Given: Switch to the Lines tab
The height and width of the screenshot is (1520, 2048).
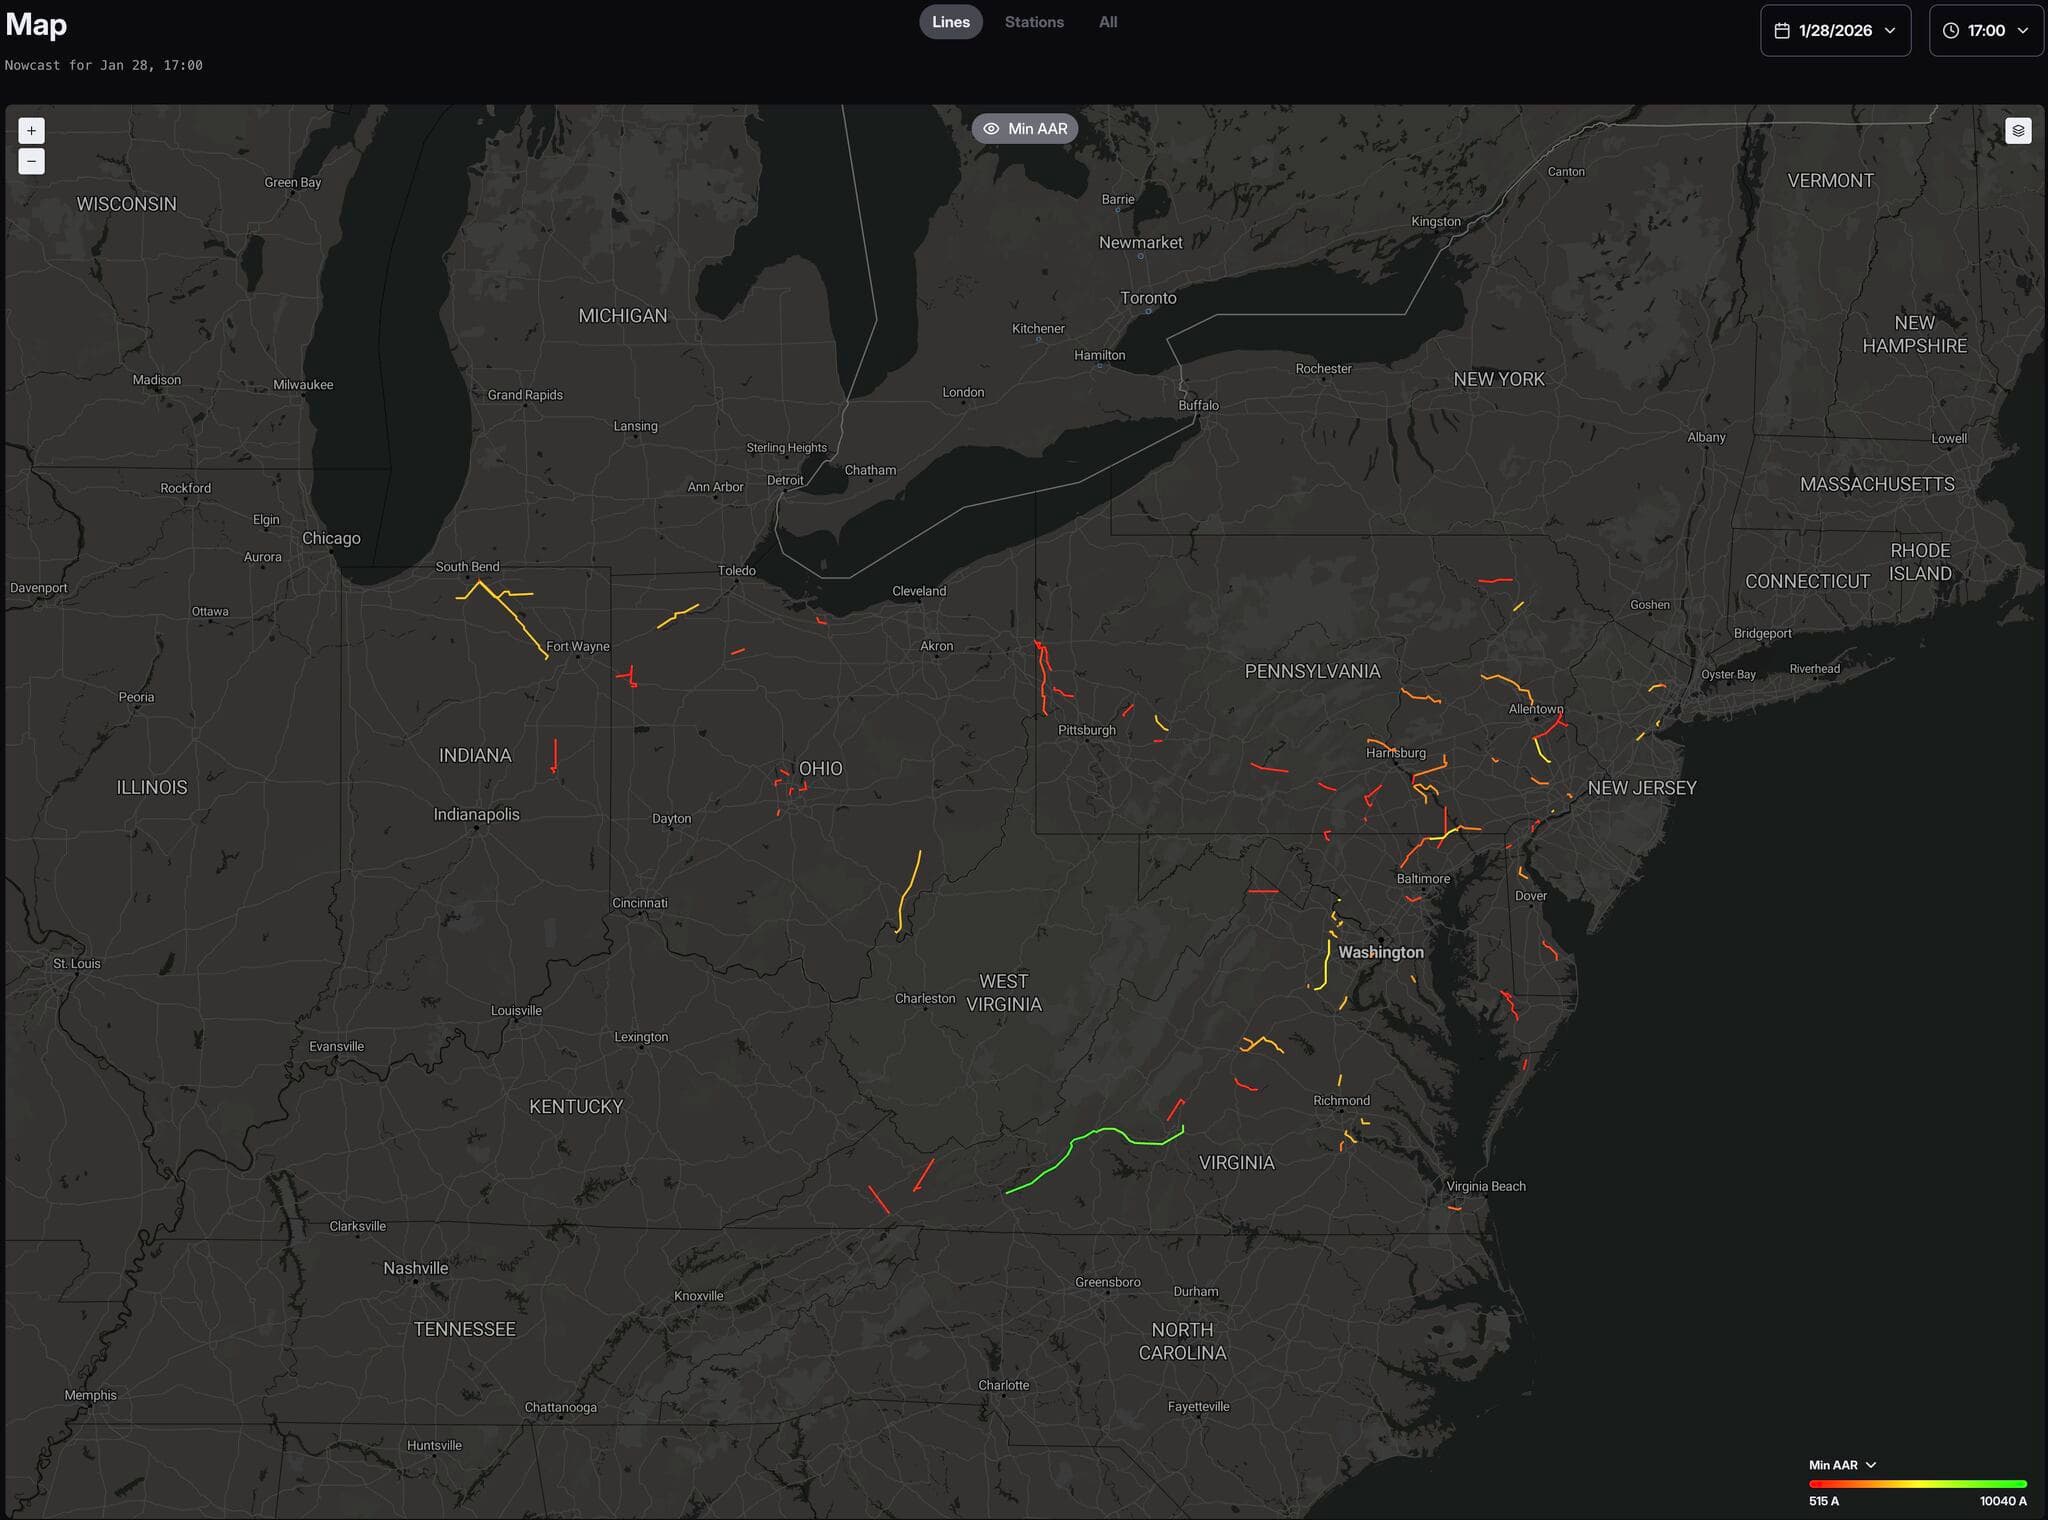Looking at the screenshot, I should (x=951, y=22).
